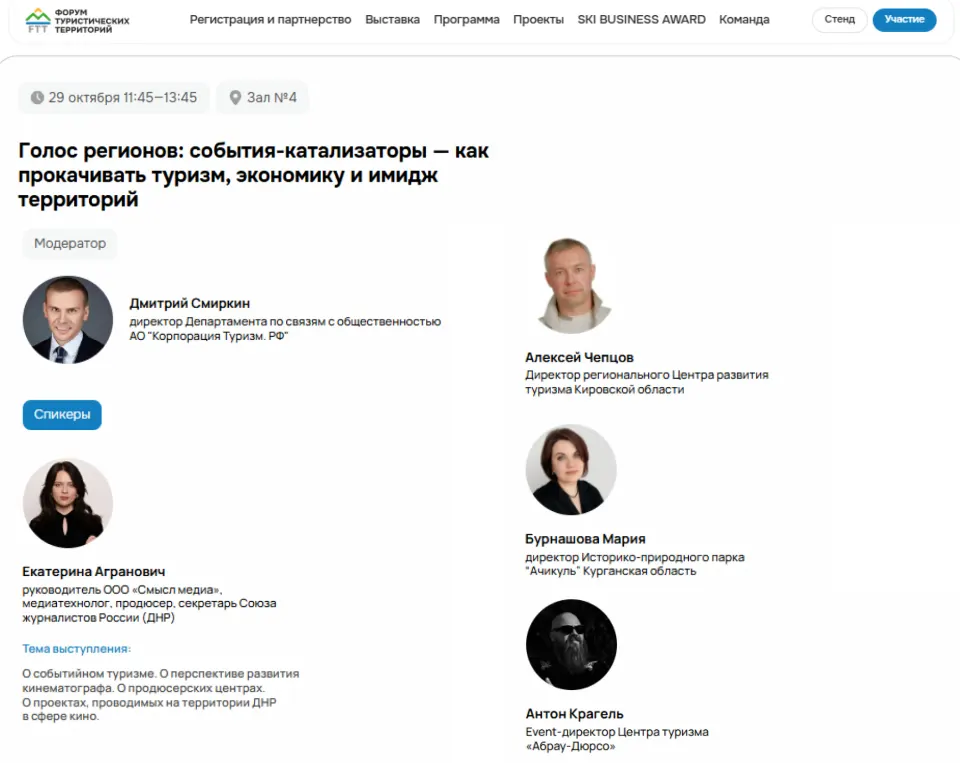This screenshot has height=763, width=960.
Task: Click Бурнашова's title директор Историко-природного парка
Action: click(635, 564)
